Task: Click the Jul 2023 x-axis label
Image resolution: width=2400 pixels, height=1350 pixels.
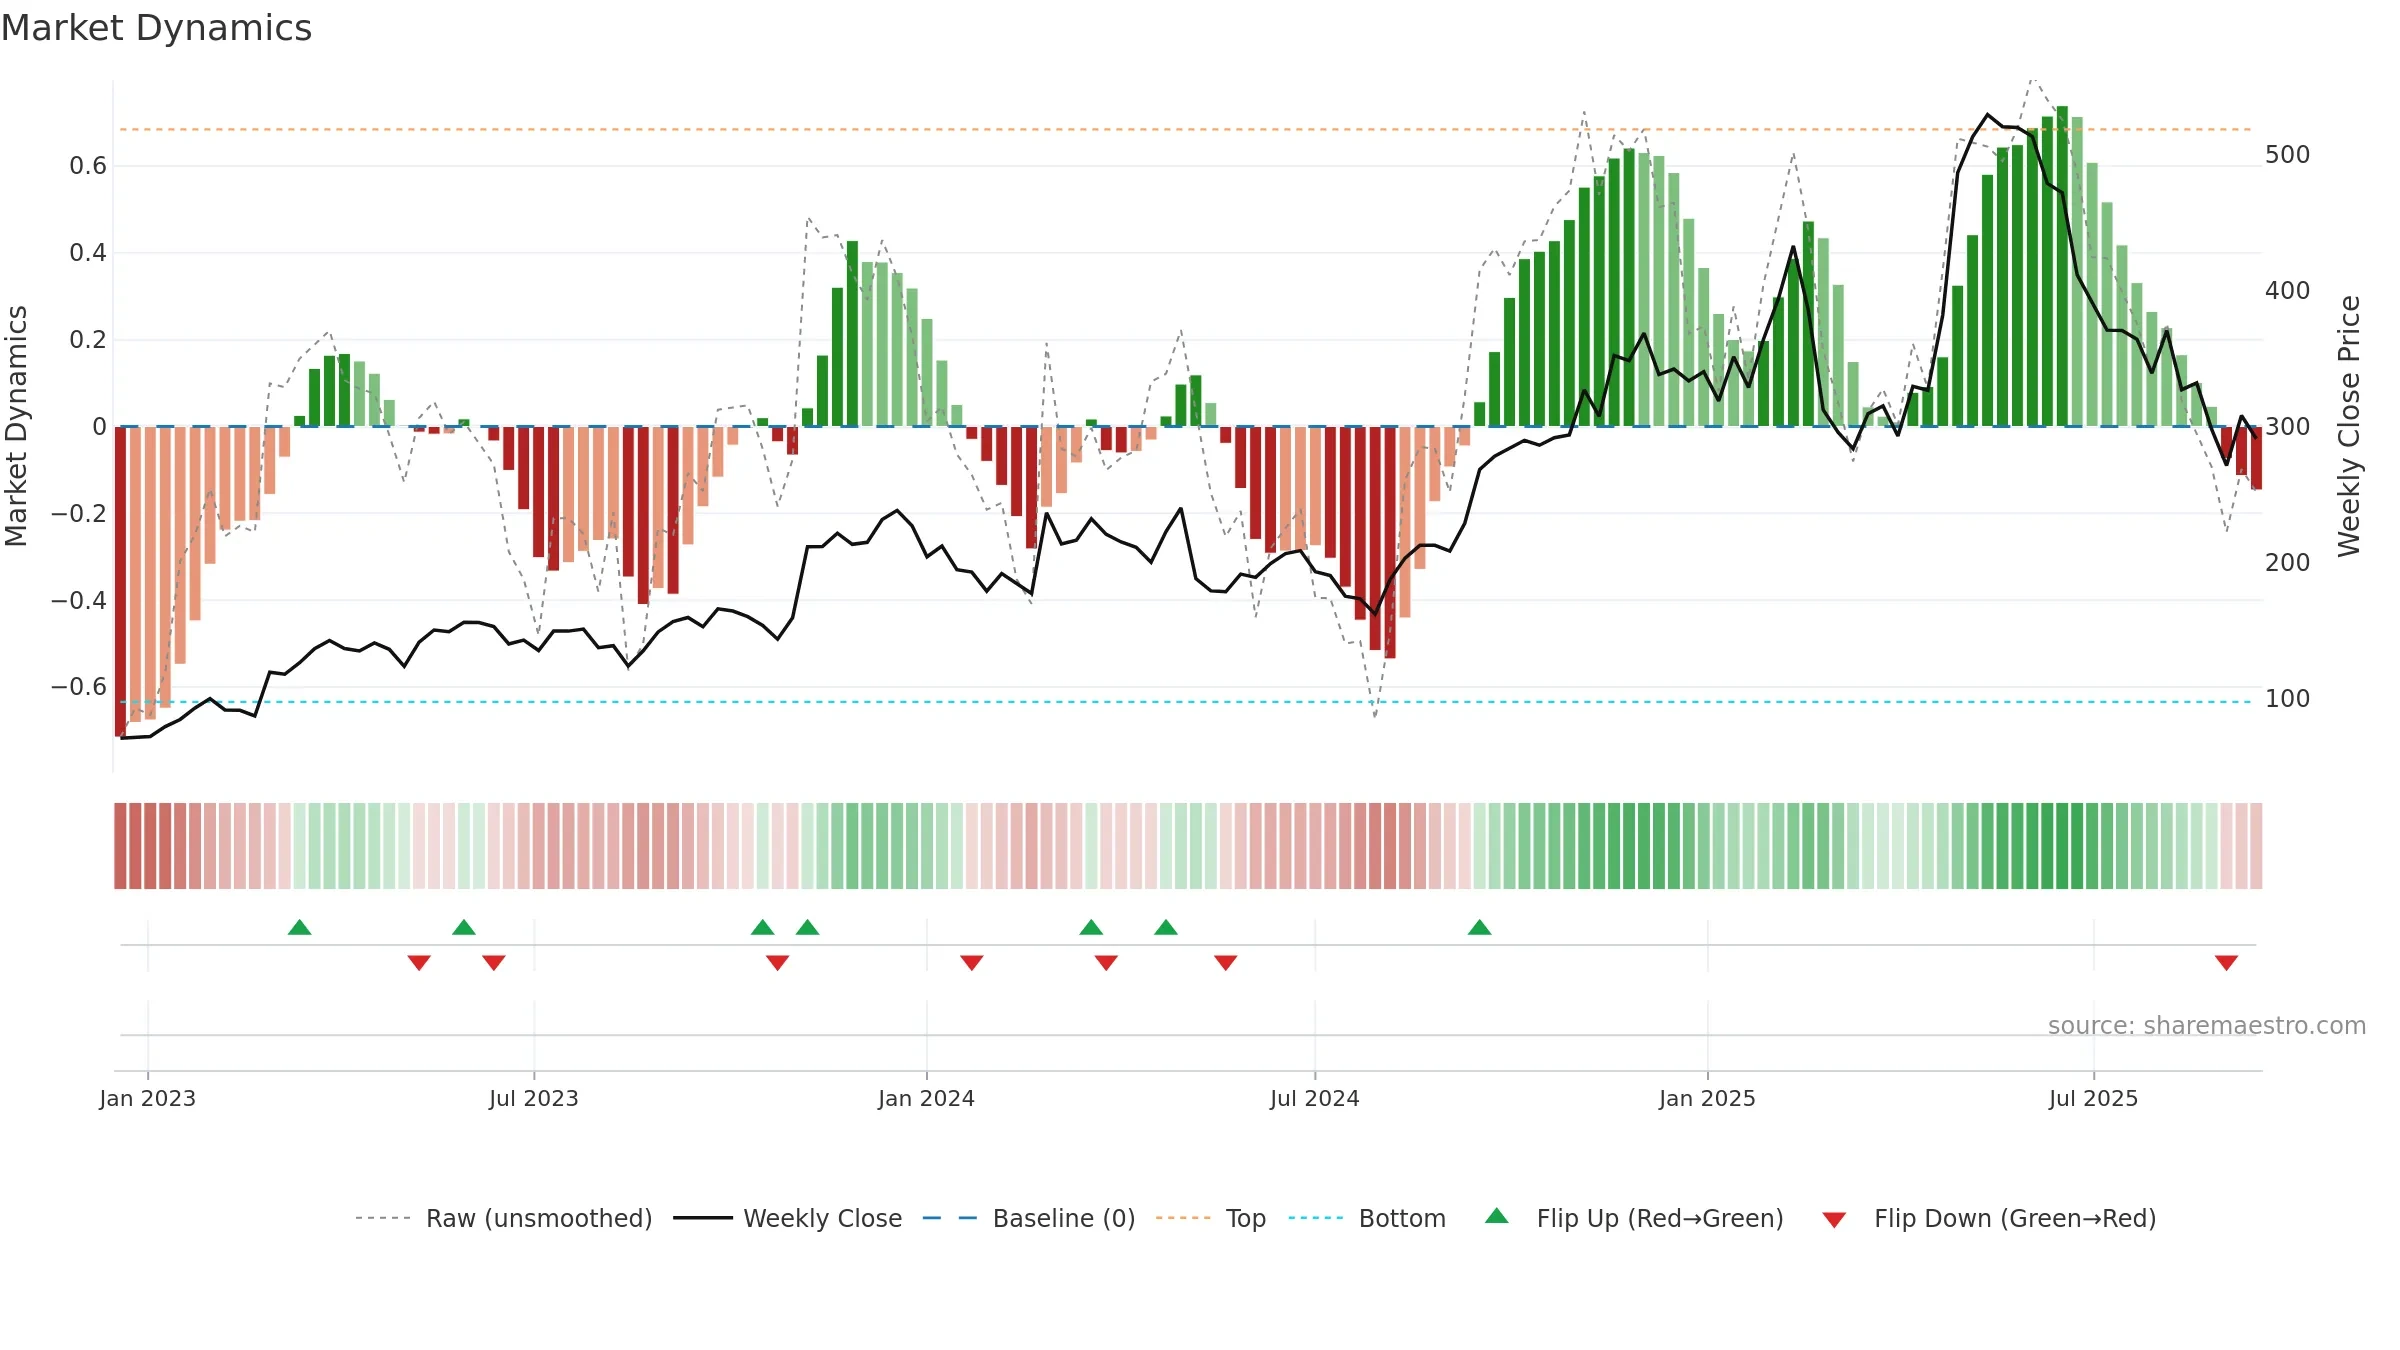Action: (x=534, y=1098)
